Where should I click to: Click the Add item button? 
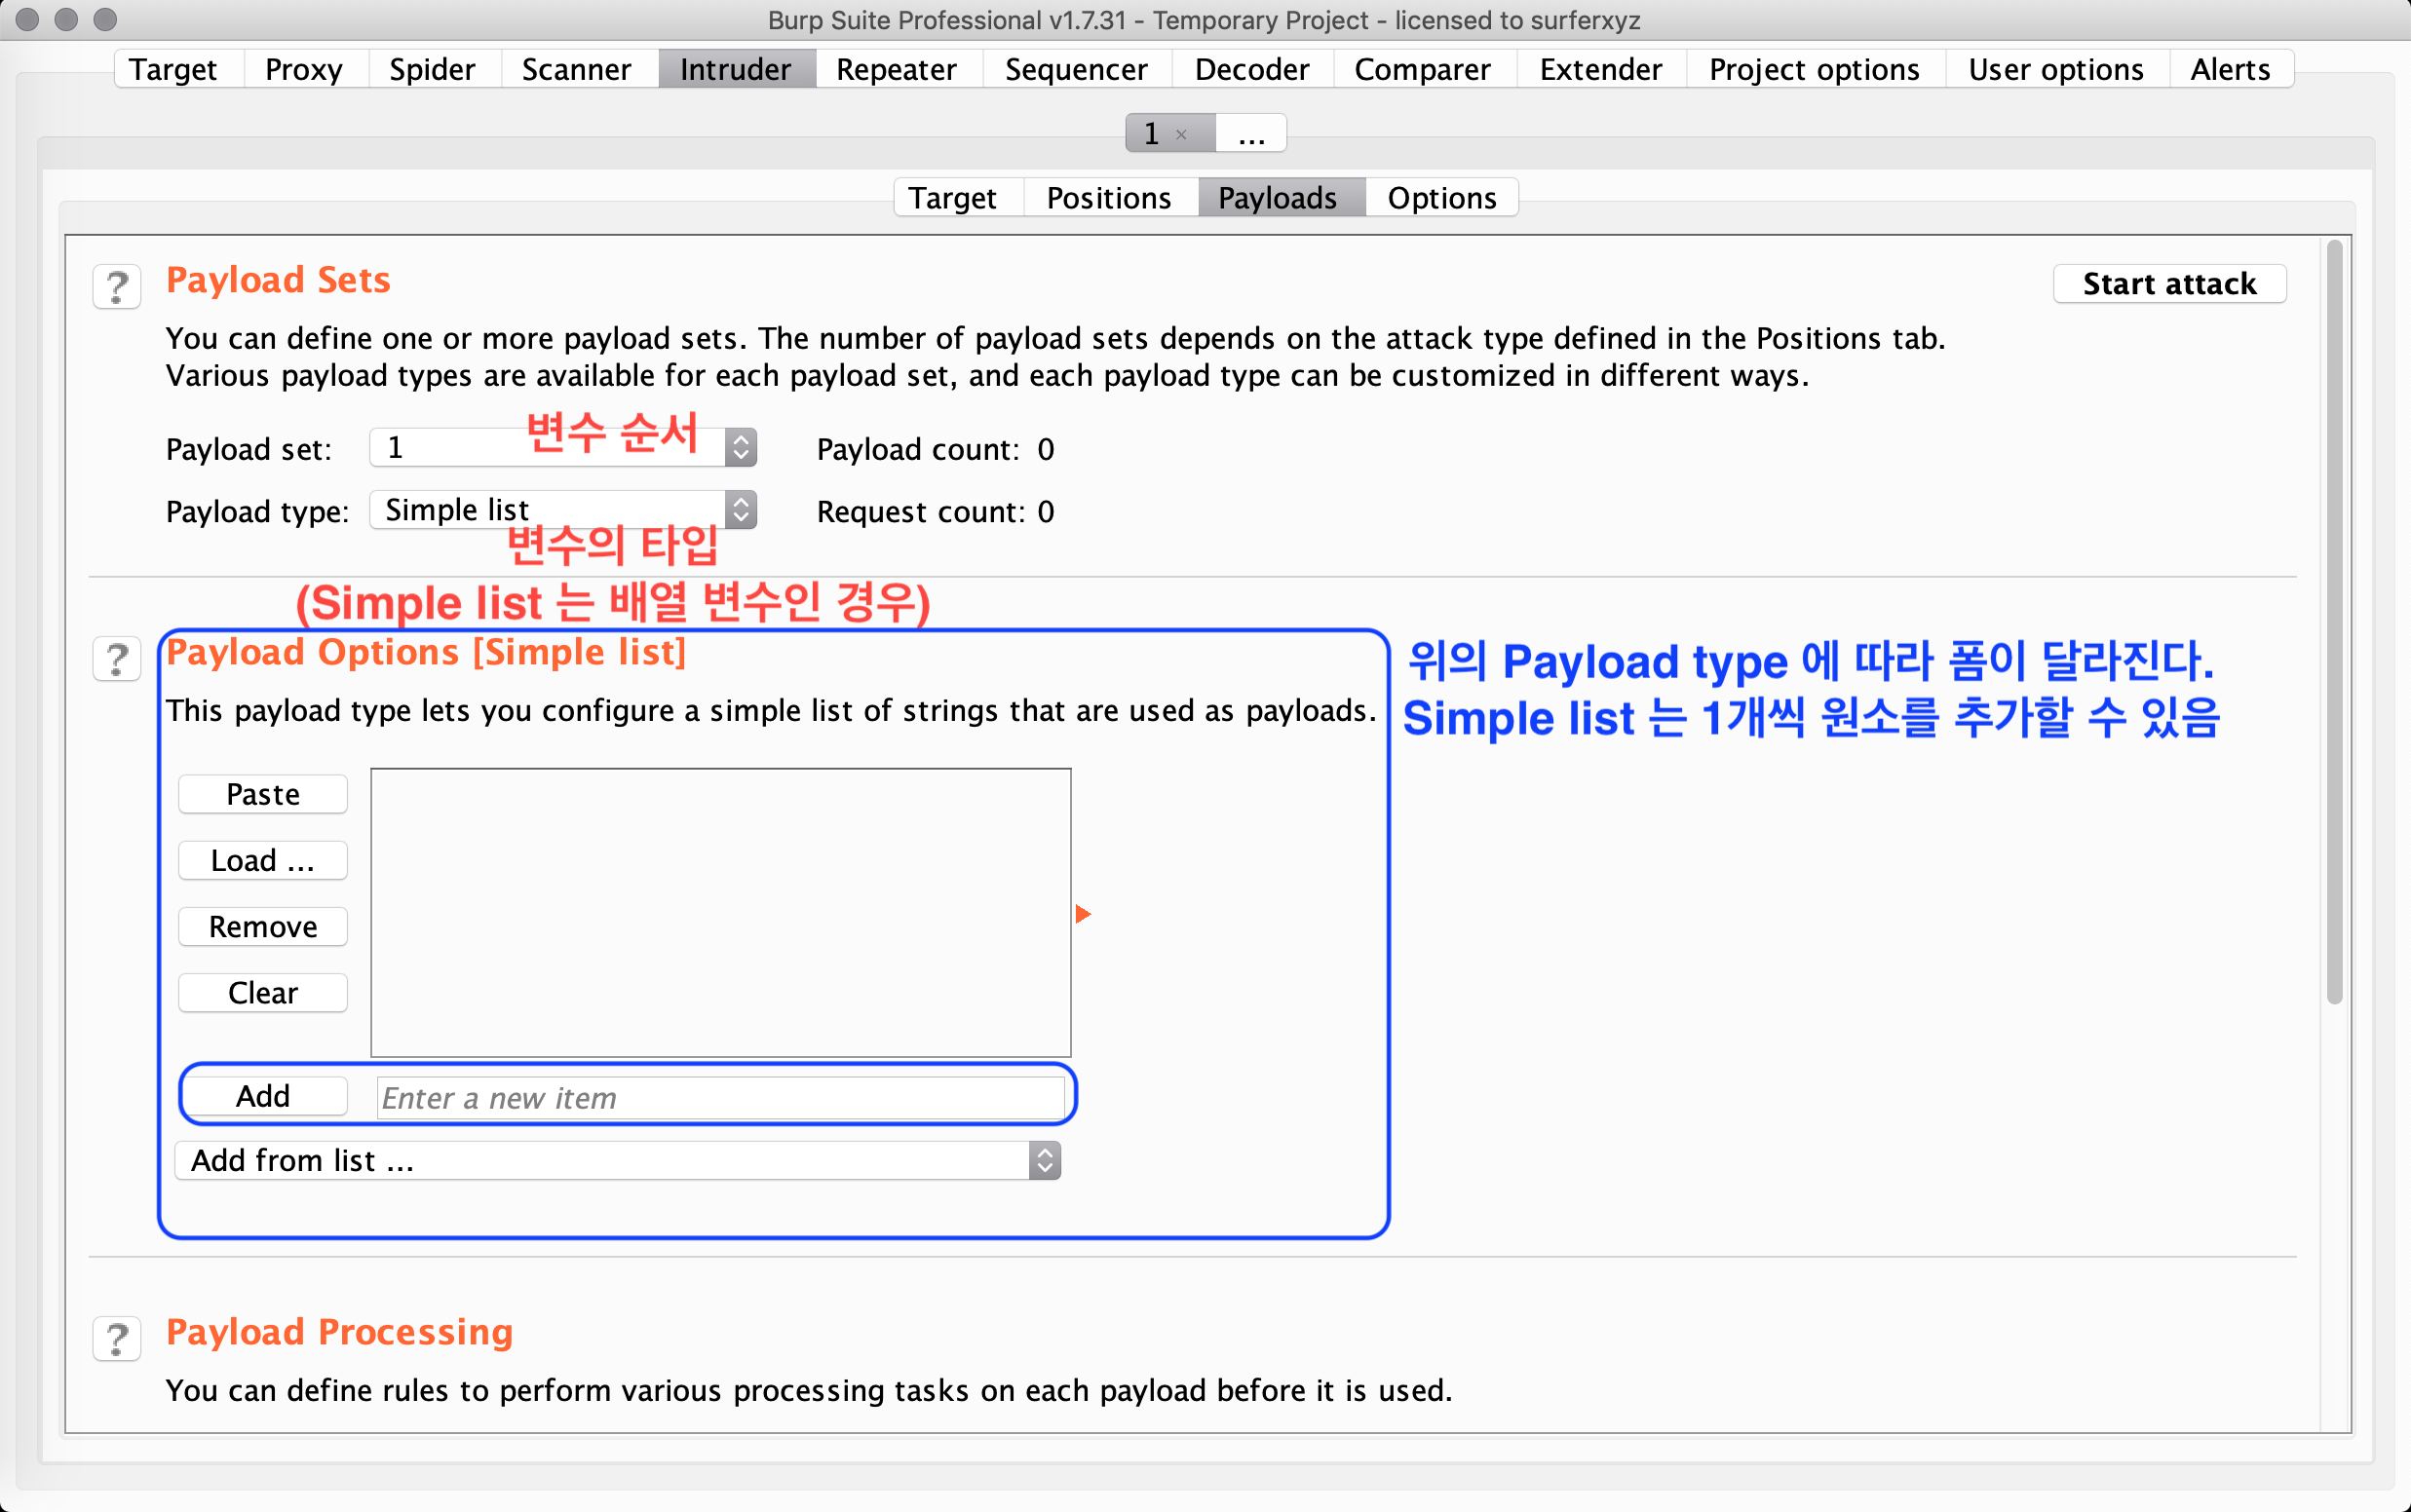(x=263, y=1096)
